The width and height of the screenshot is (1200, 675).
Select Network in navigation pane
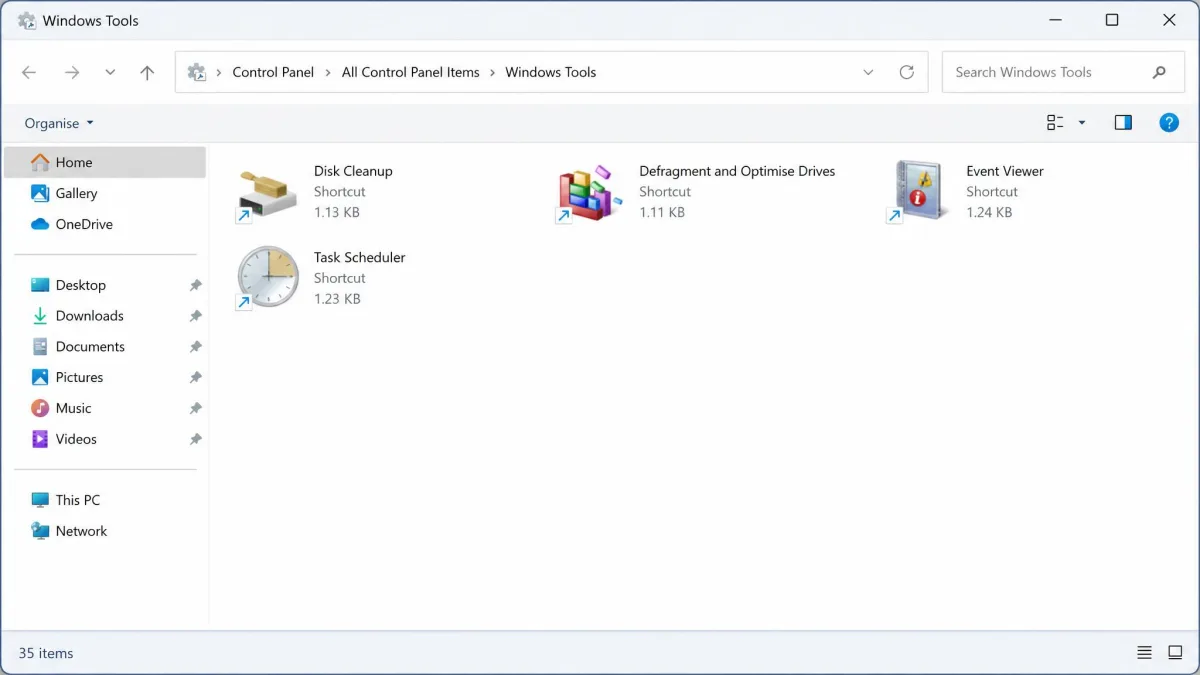105,531
